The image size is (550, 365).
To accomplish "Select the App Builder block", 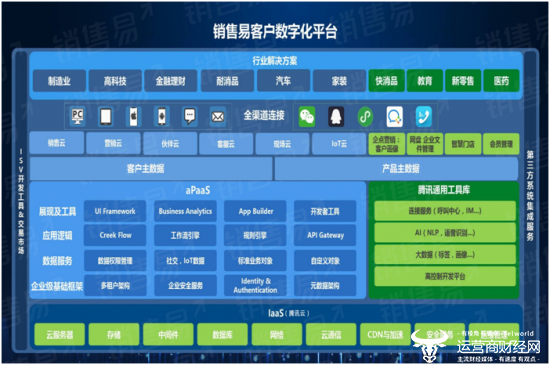I will pos(255,211).
